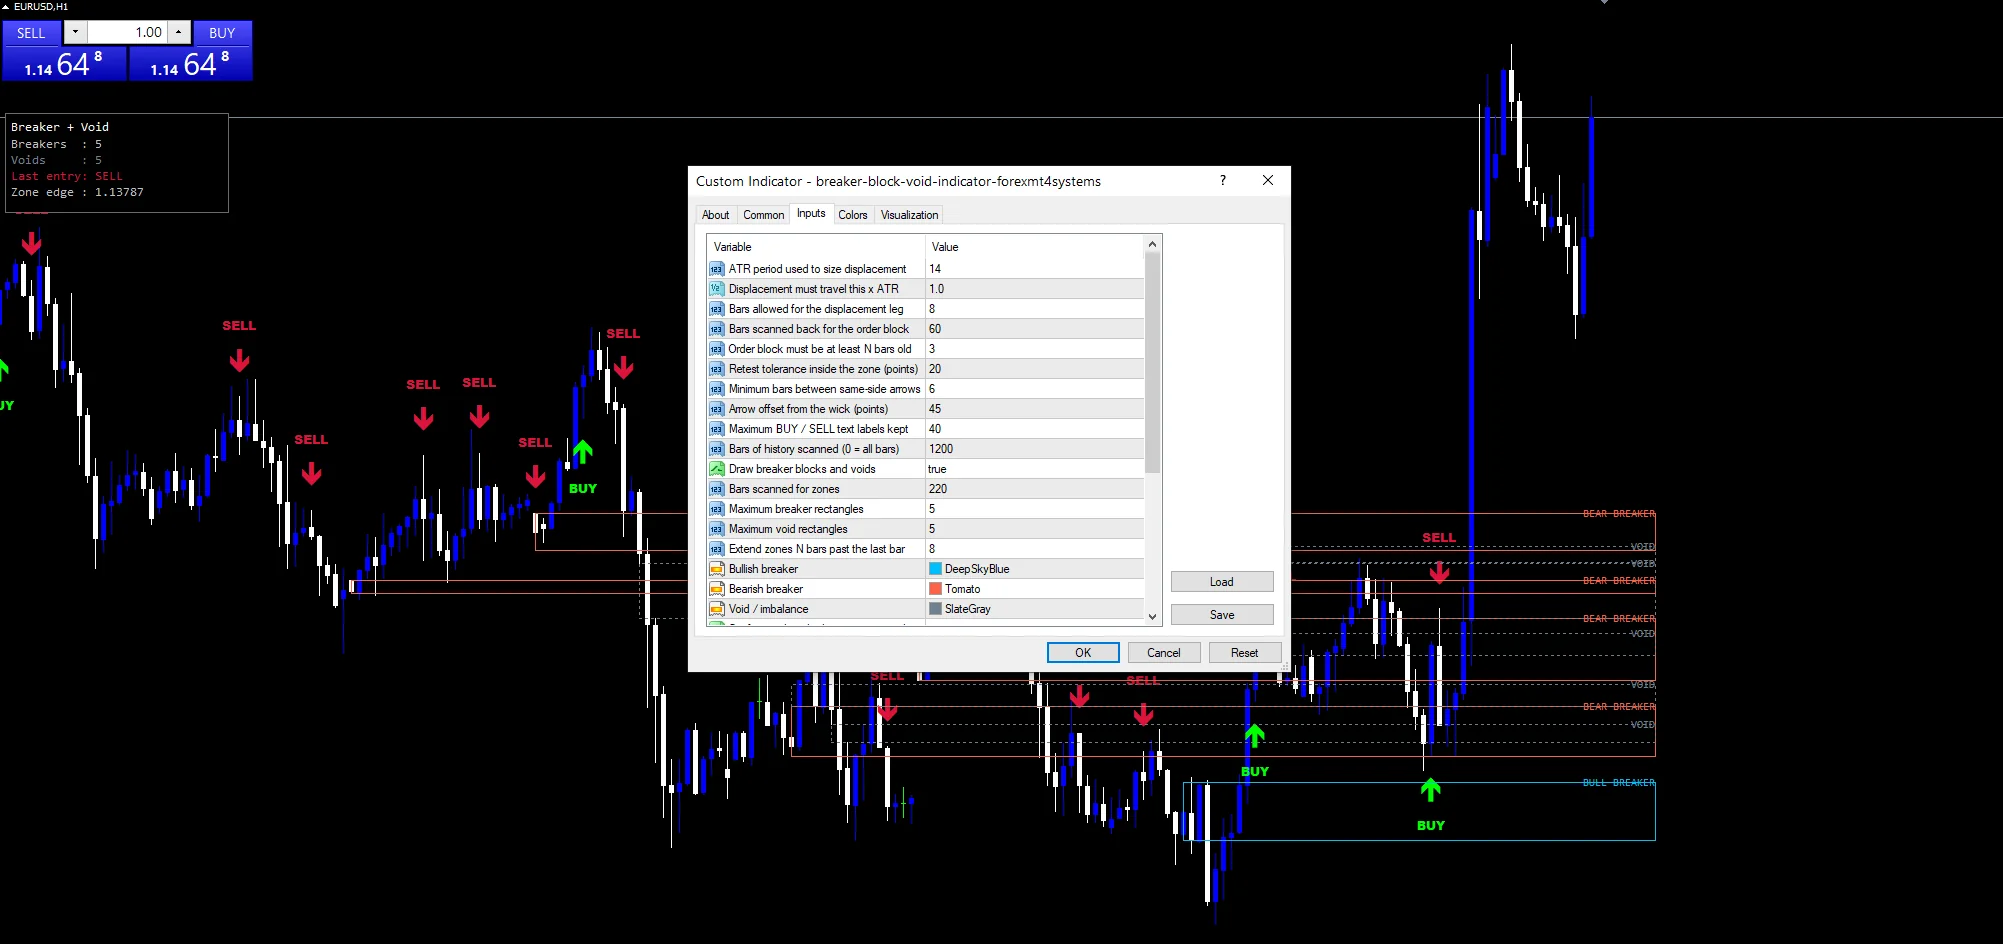Click the Reset button
Image resolution: width=2003 pixels, height=944 pixels.
[1245, 653]
